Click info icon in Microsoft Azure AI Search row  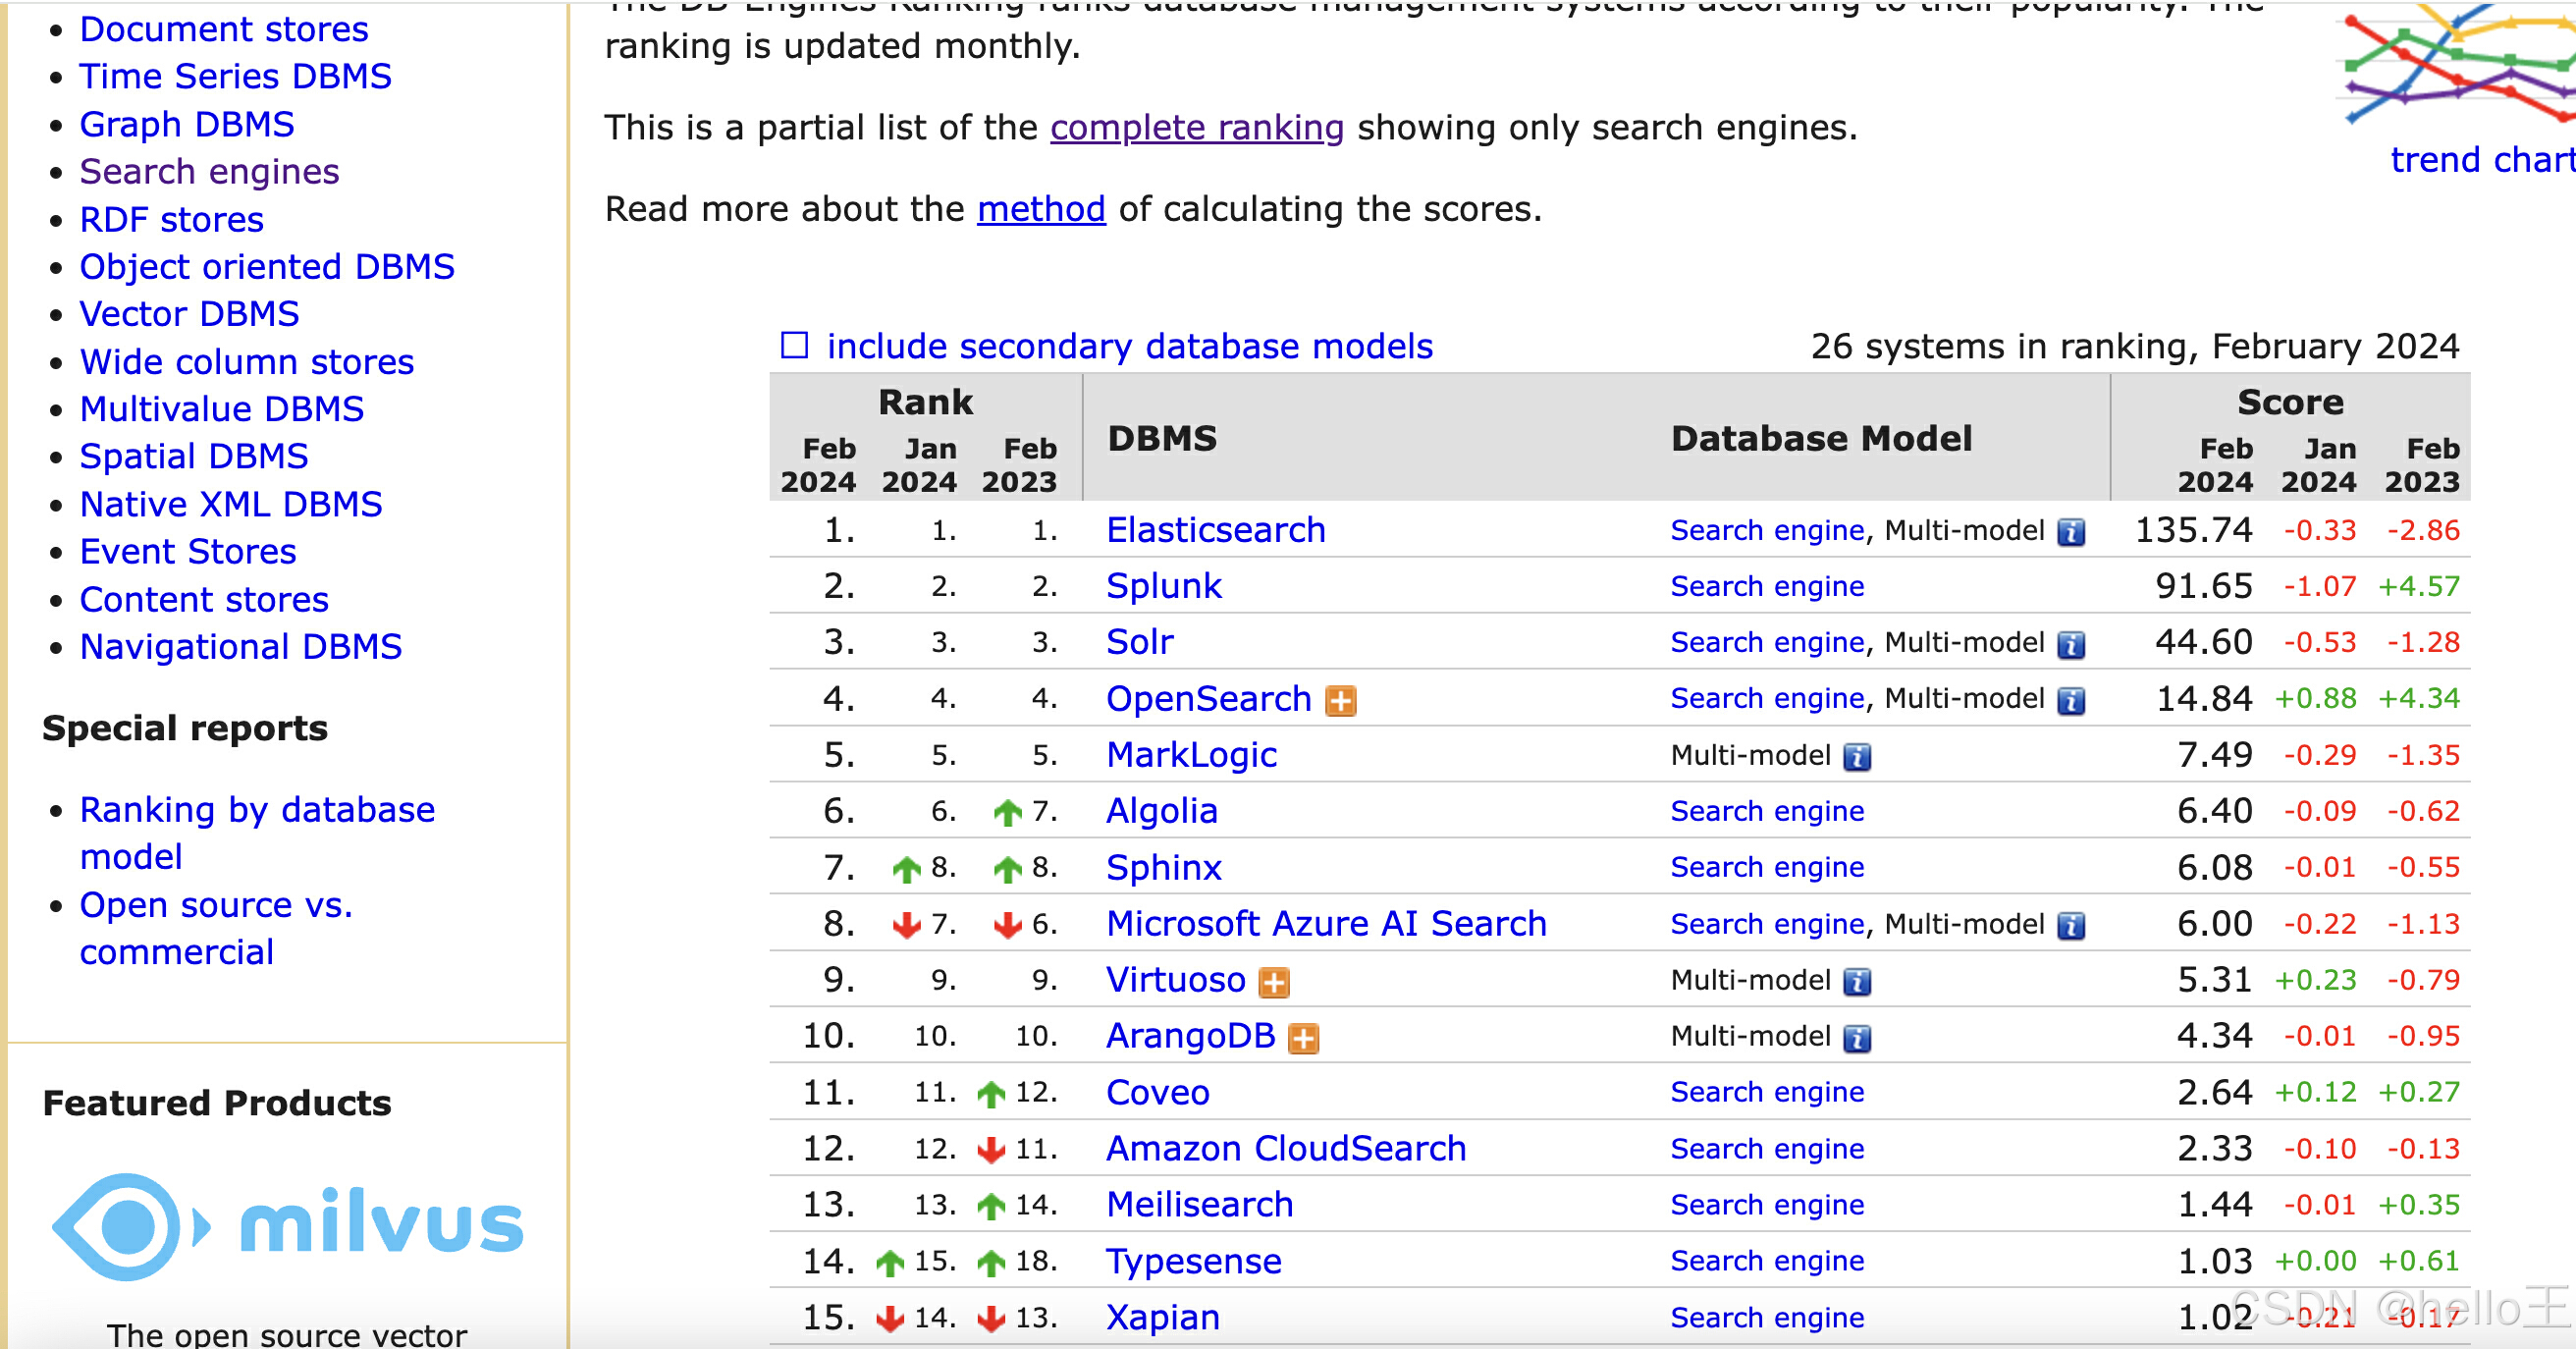2070,926
